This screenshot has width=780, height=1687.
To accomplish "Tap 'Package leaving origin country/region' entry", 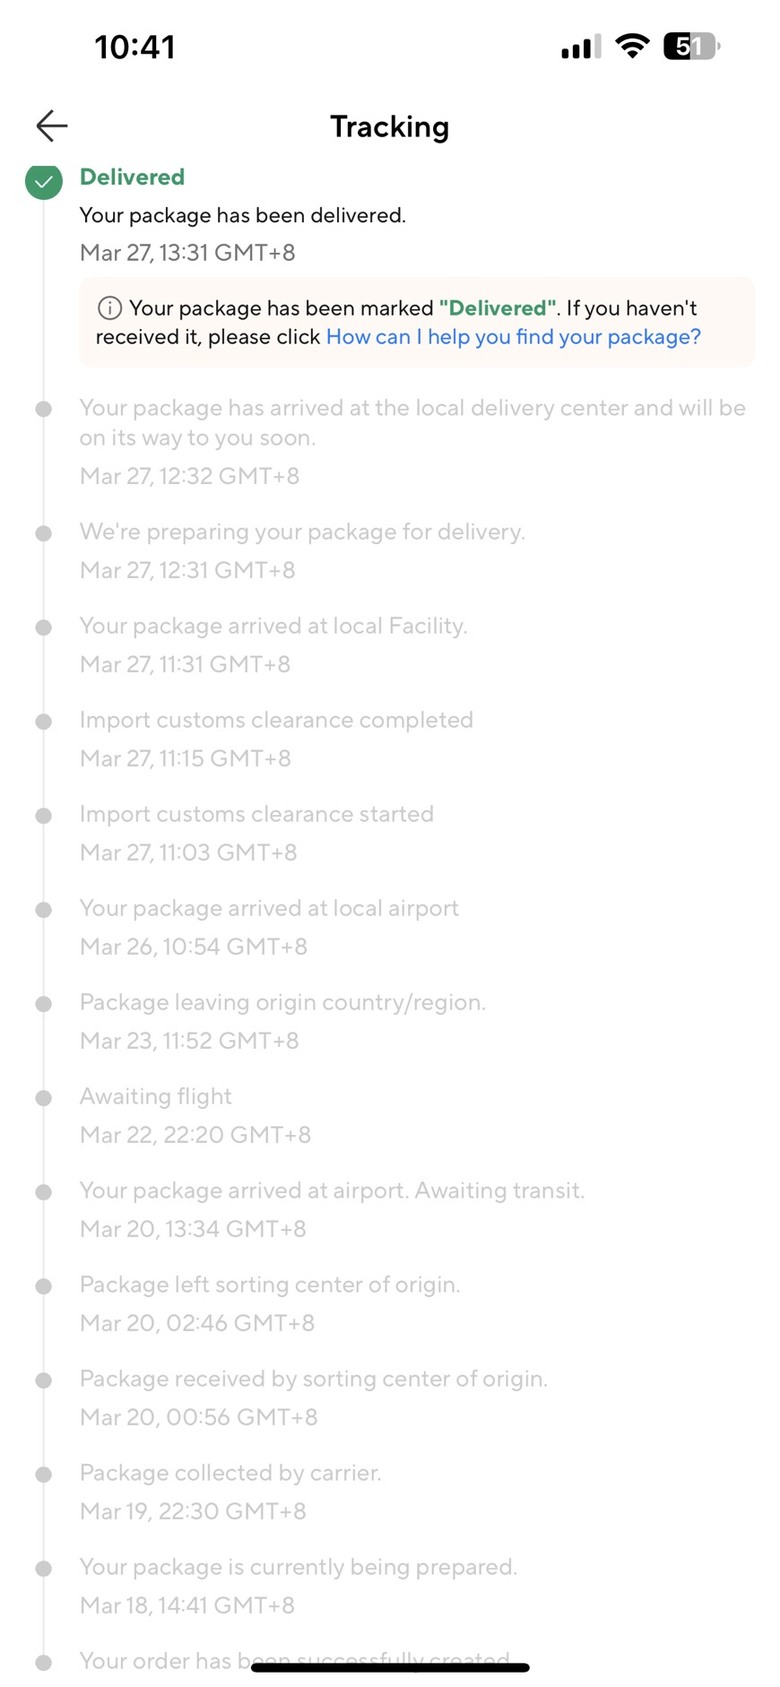I will click(283, 1021).
